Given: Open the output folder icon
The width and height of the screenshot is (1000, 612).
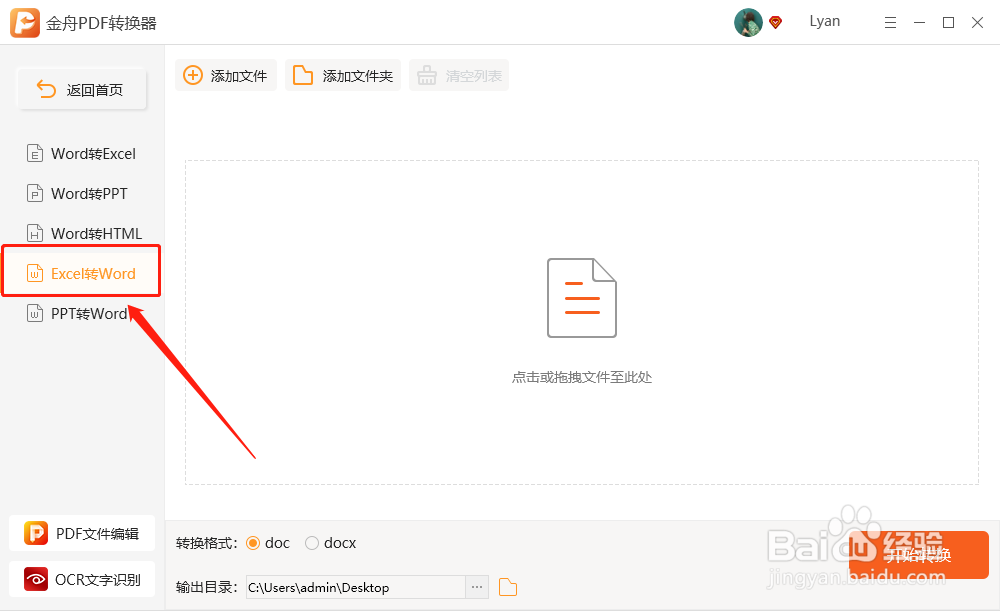Looking at the screenshot, I should pos(507,587).
